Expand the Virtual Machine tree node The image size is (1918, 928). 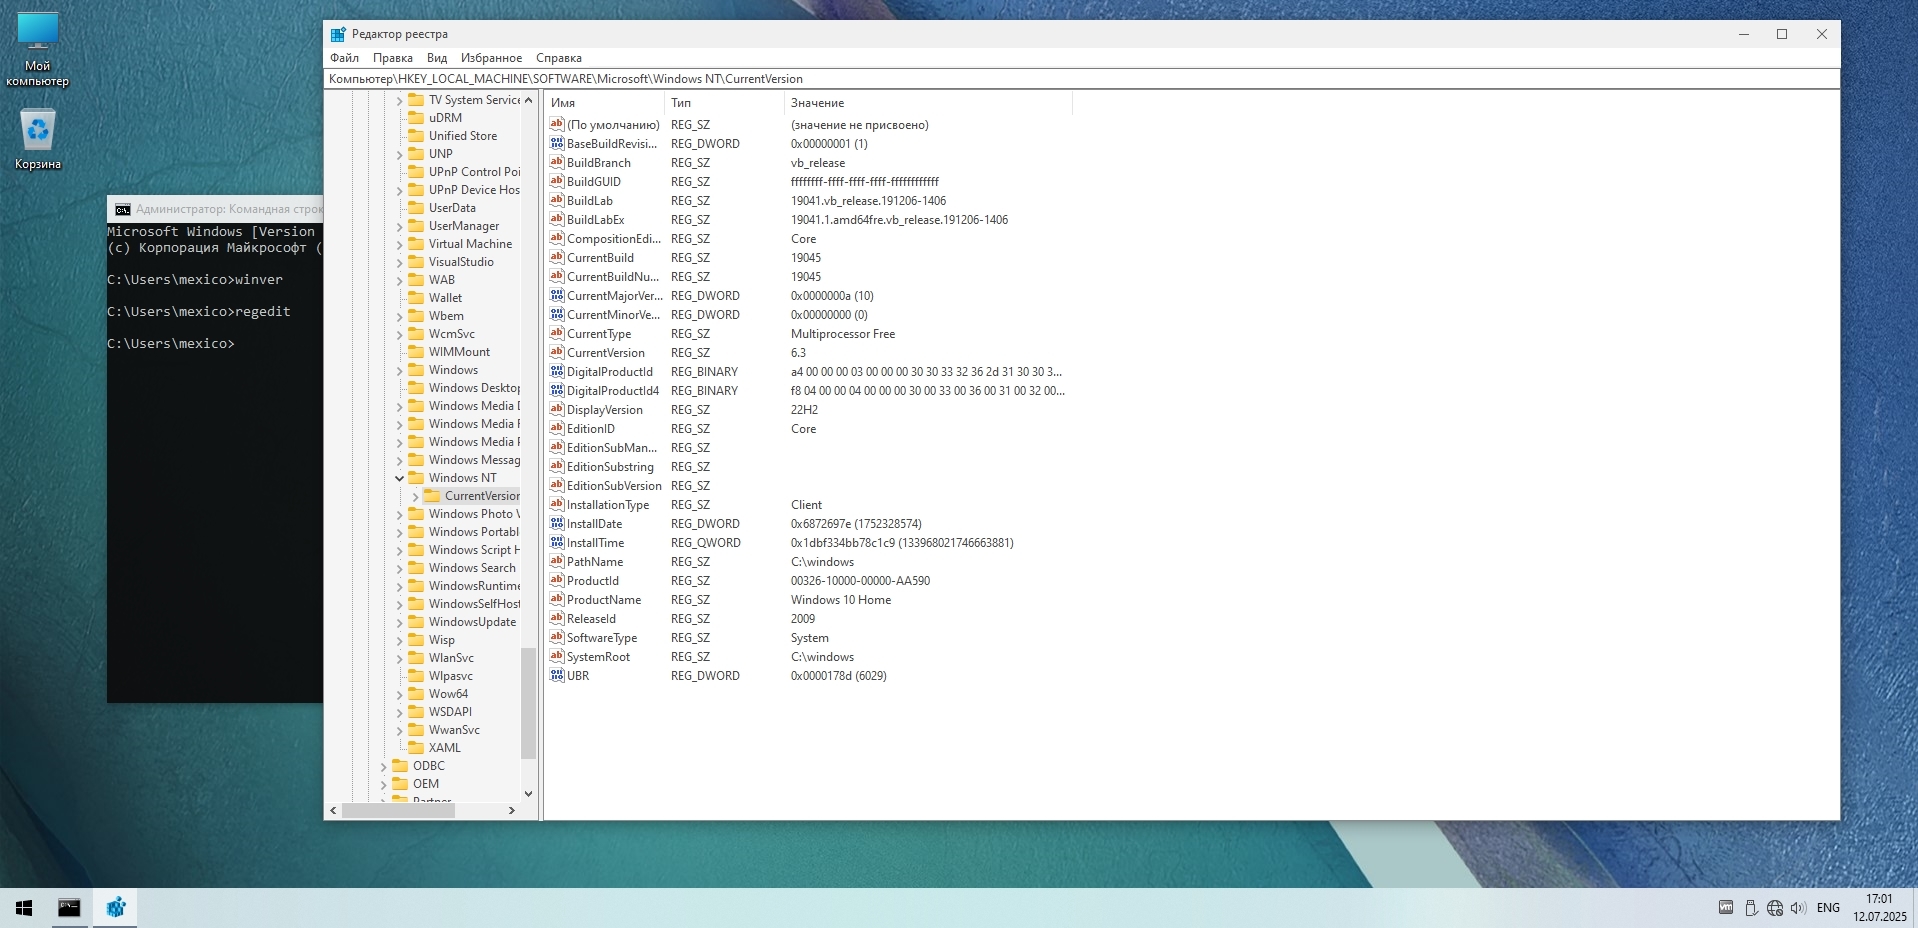click(399, 244)
